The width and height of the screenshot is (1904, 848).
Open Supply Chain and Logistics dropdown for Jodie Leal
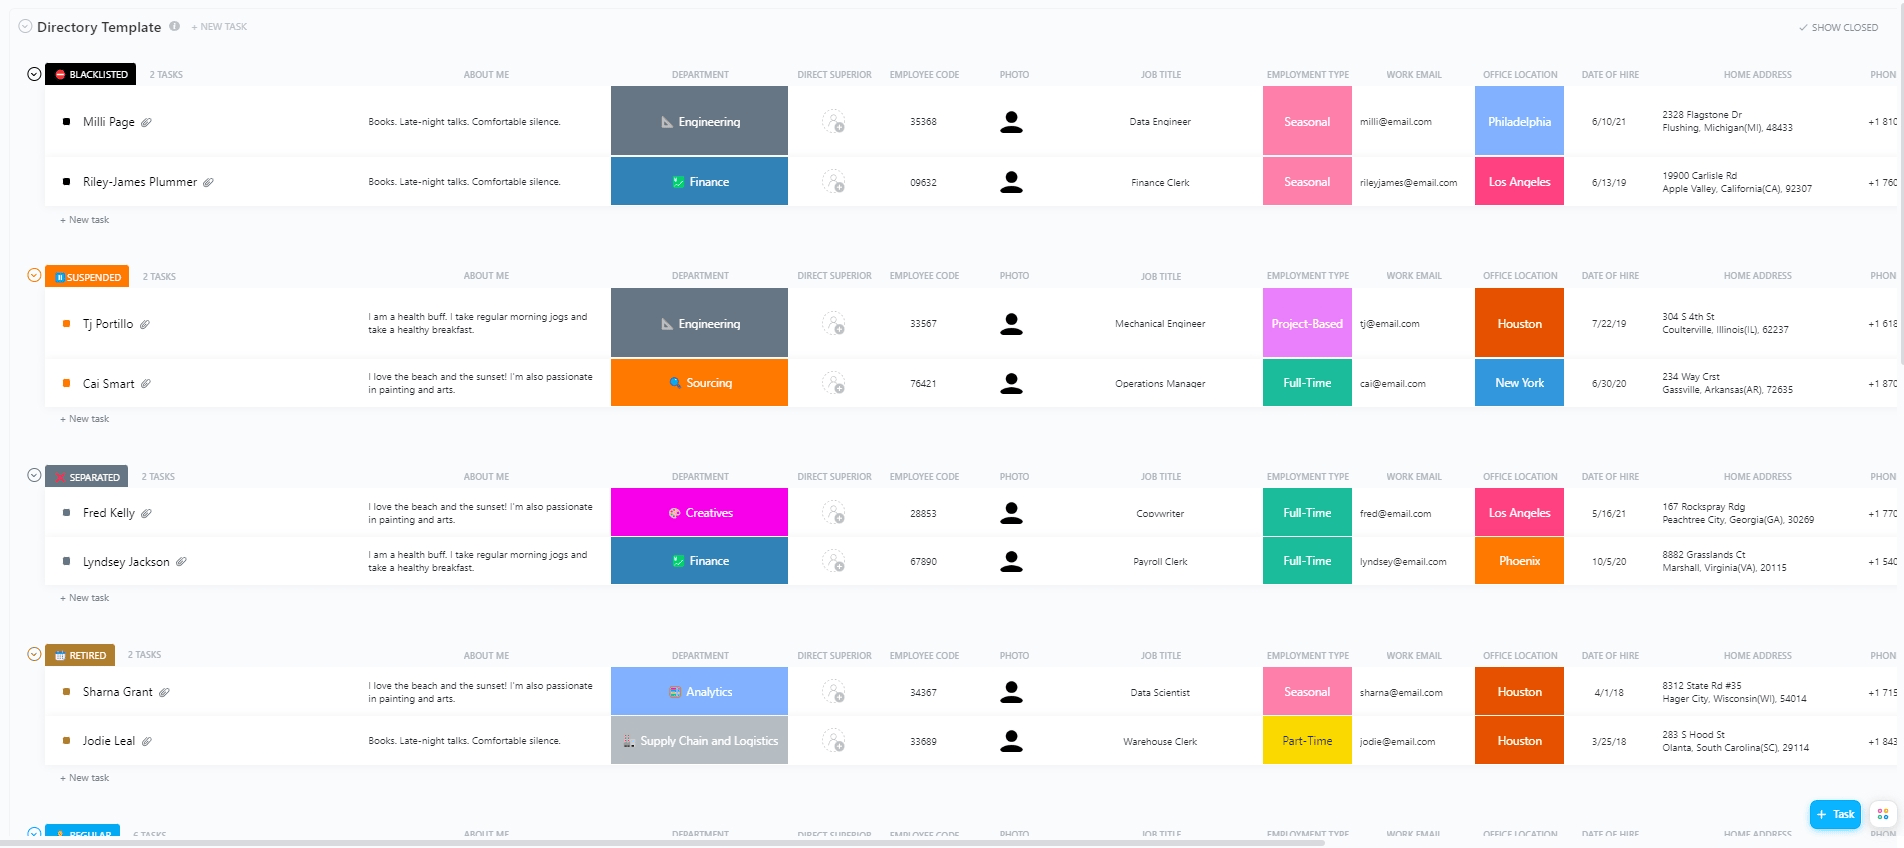(699, 741)
